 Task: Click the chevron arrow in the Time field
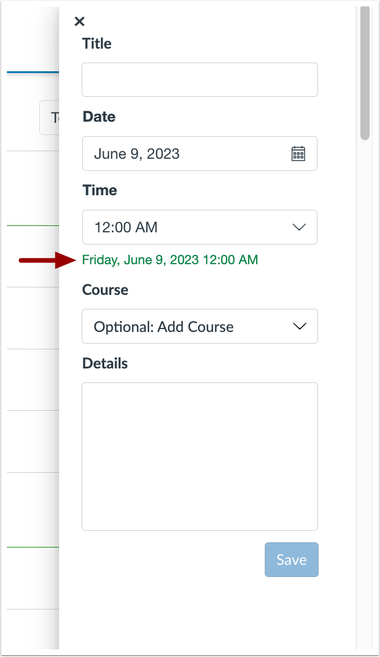click(x=299, y=227)
